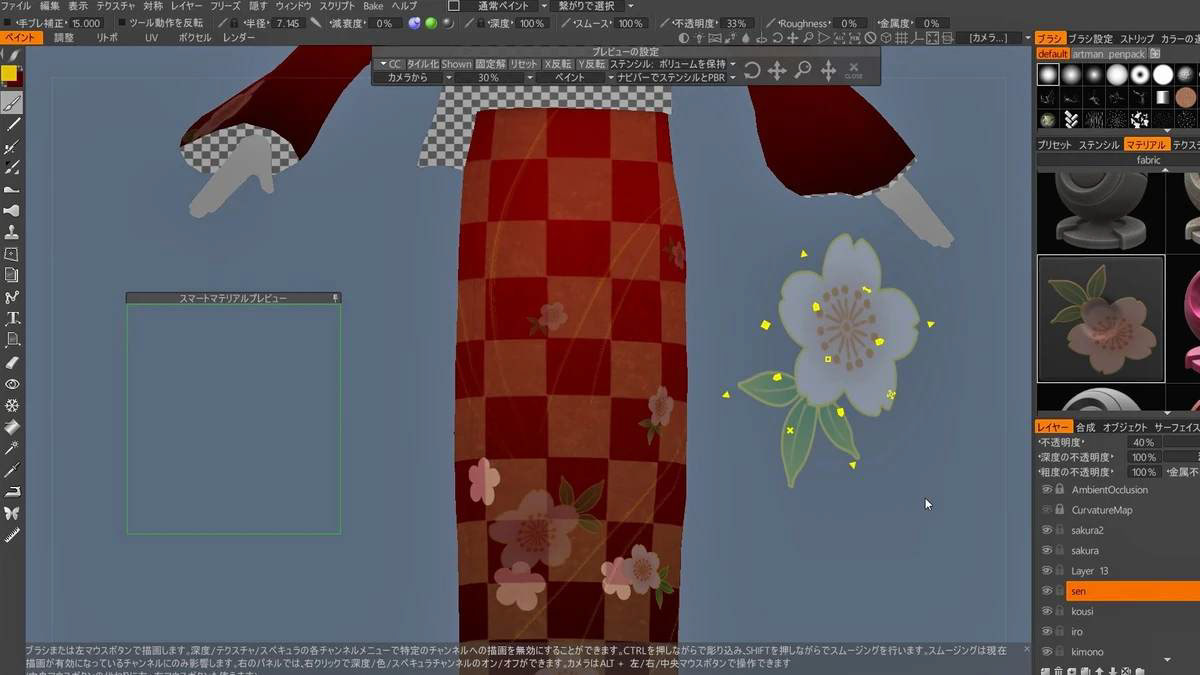Click the move layer up arrow icon

[1100, 671]
